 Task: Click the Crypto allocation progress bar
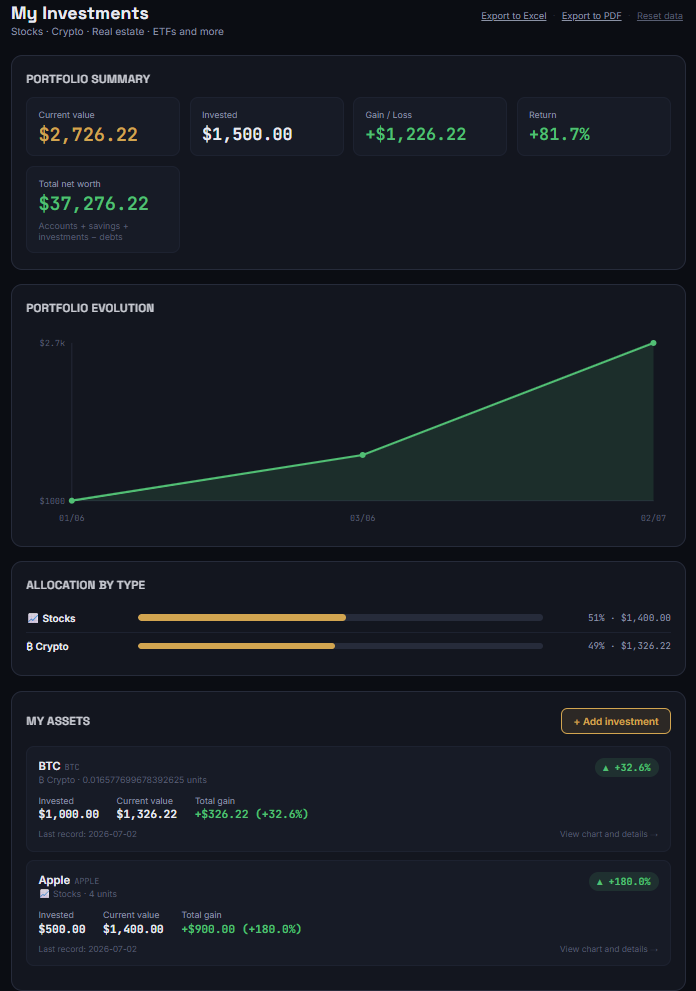click(x=340, y=646)
